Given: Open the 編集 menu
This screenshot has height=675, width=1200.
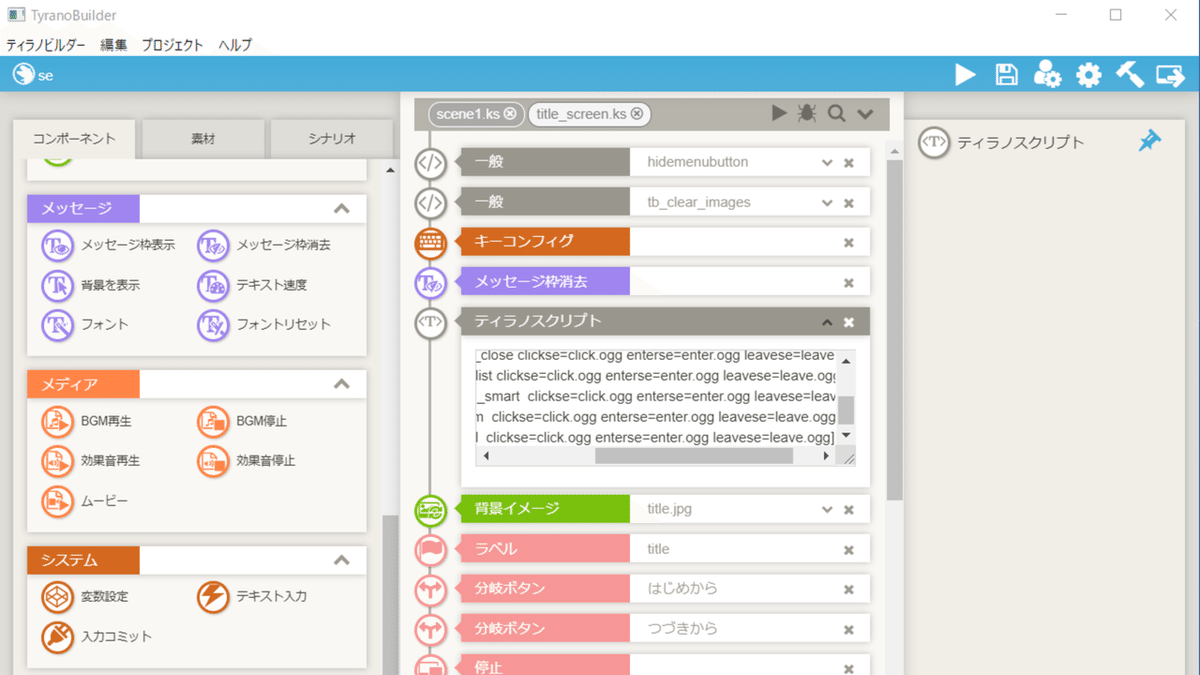Looking at the screenshot, I should click(x=113, y=45).
